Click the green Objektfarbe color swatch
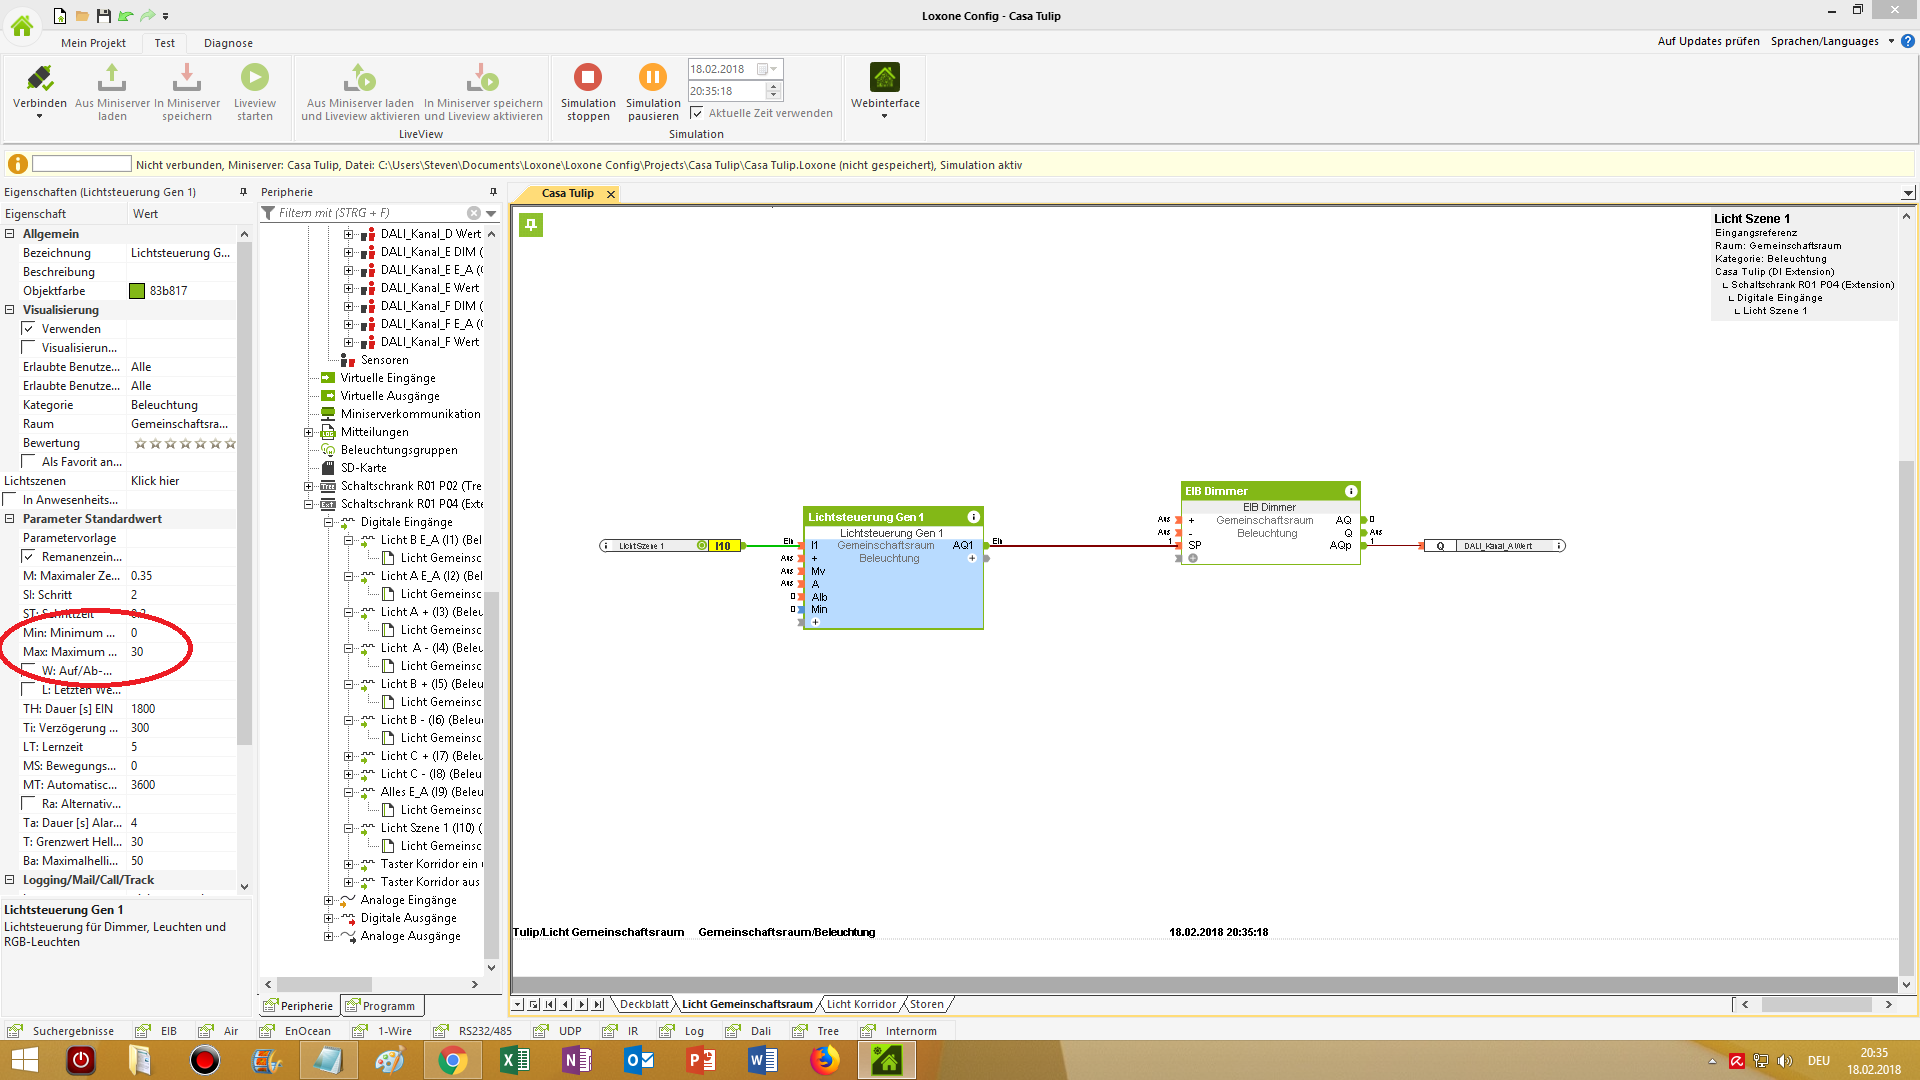The width and height of the screenshot is (1920, 1080). coord(138,291)
